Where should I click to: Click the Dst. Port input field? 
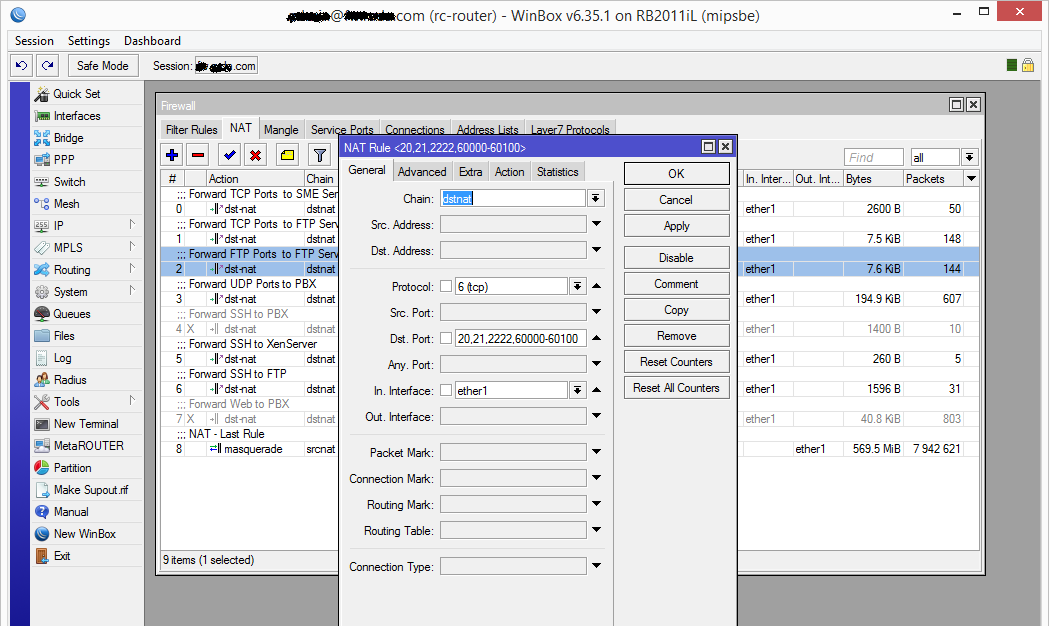point(520,338)
